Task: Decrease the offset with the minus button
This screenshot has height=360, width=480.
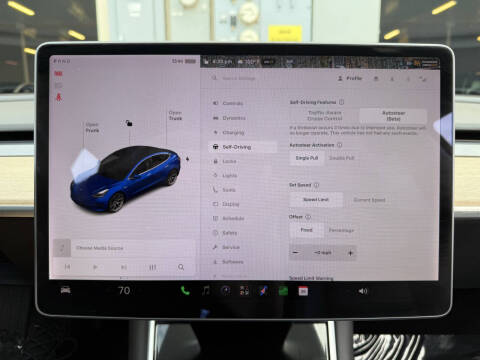Action: [295, 253]
